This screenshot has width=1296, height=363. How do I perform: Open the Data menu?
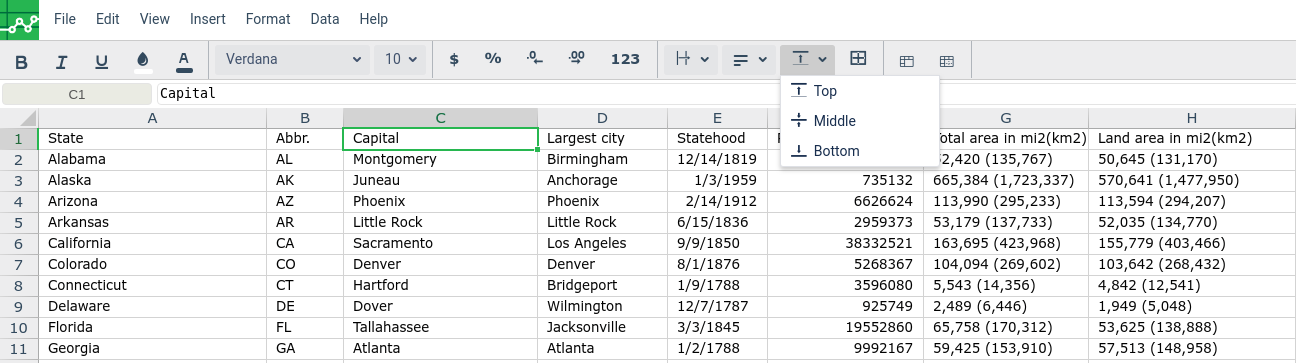pos(325,19)
